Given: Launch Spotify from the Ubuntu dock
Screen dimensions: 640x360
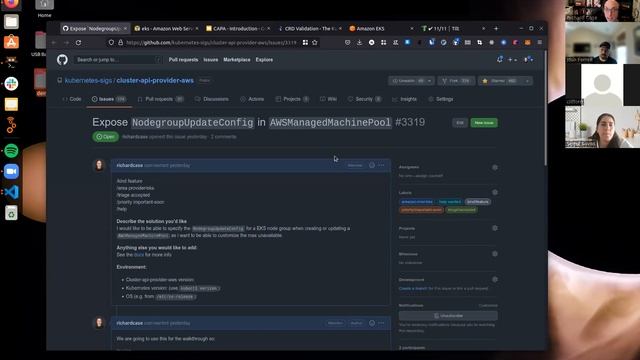Looking at the screenshot, I should [x=11, y=151].
